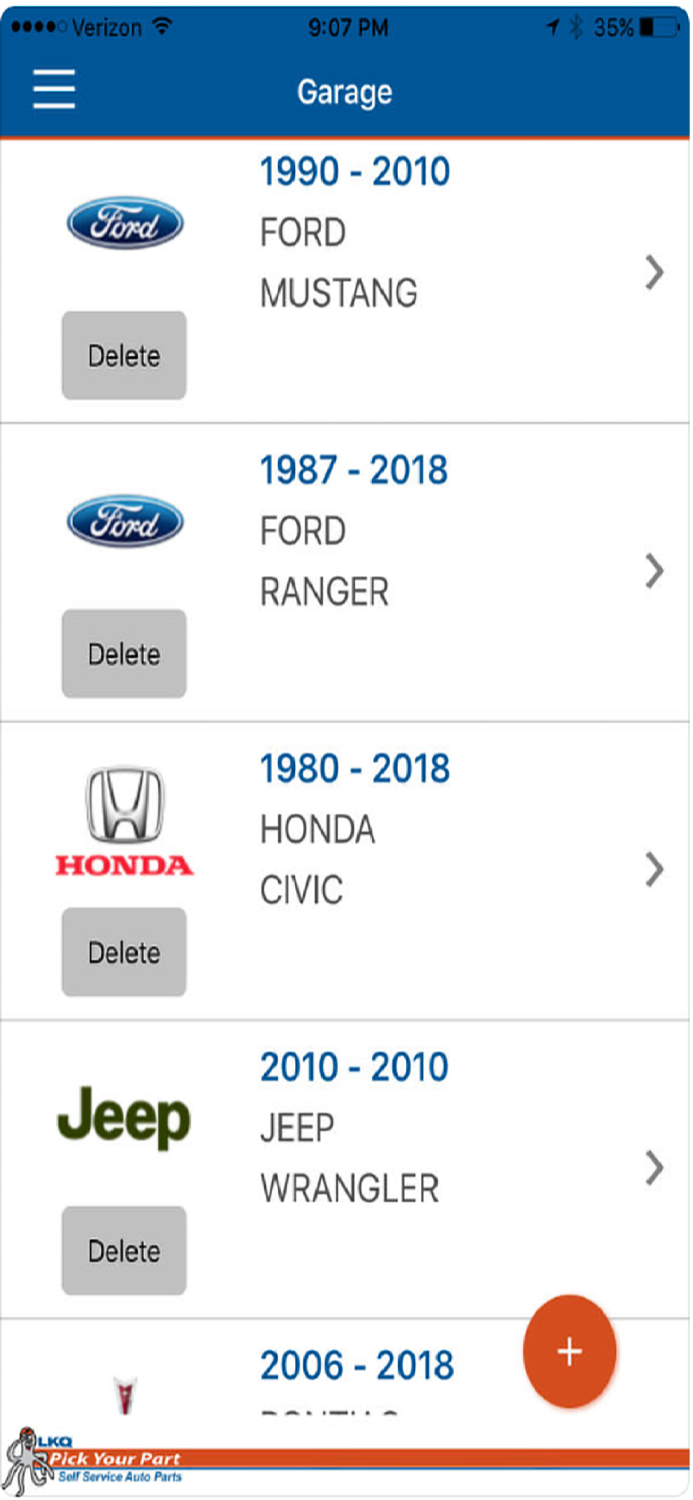Screen dimensions: 693x1500
Task: Tap the battery indicator in status bar
Action: [x=660, y=27]
